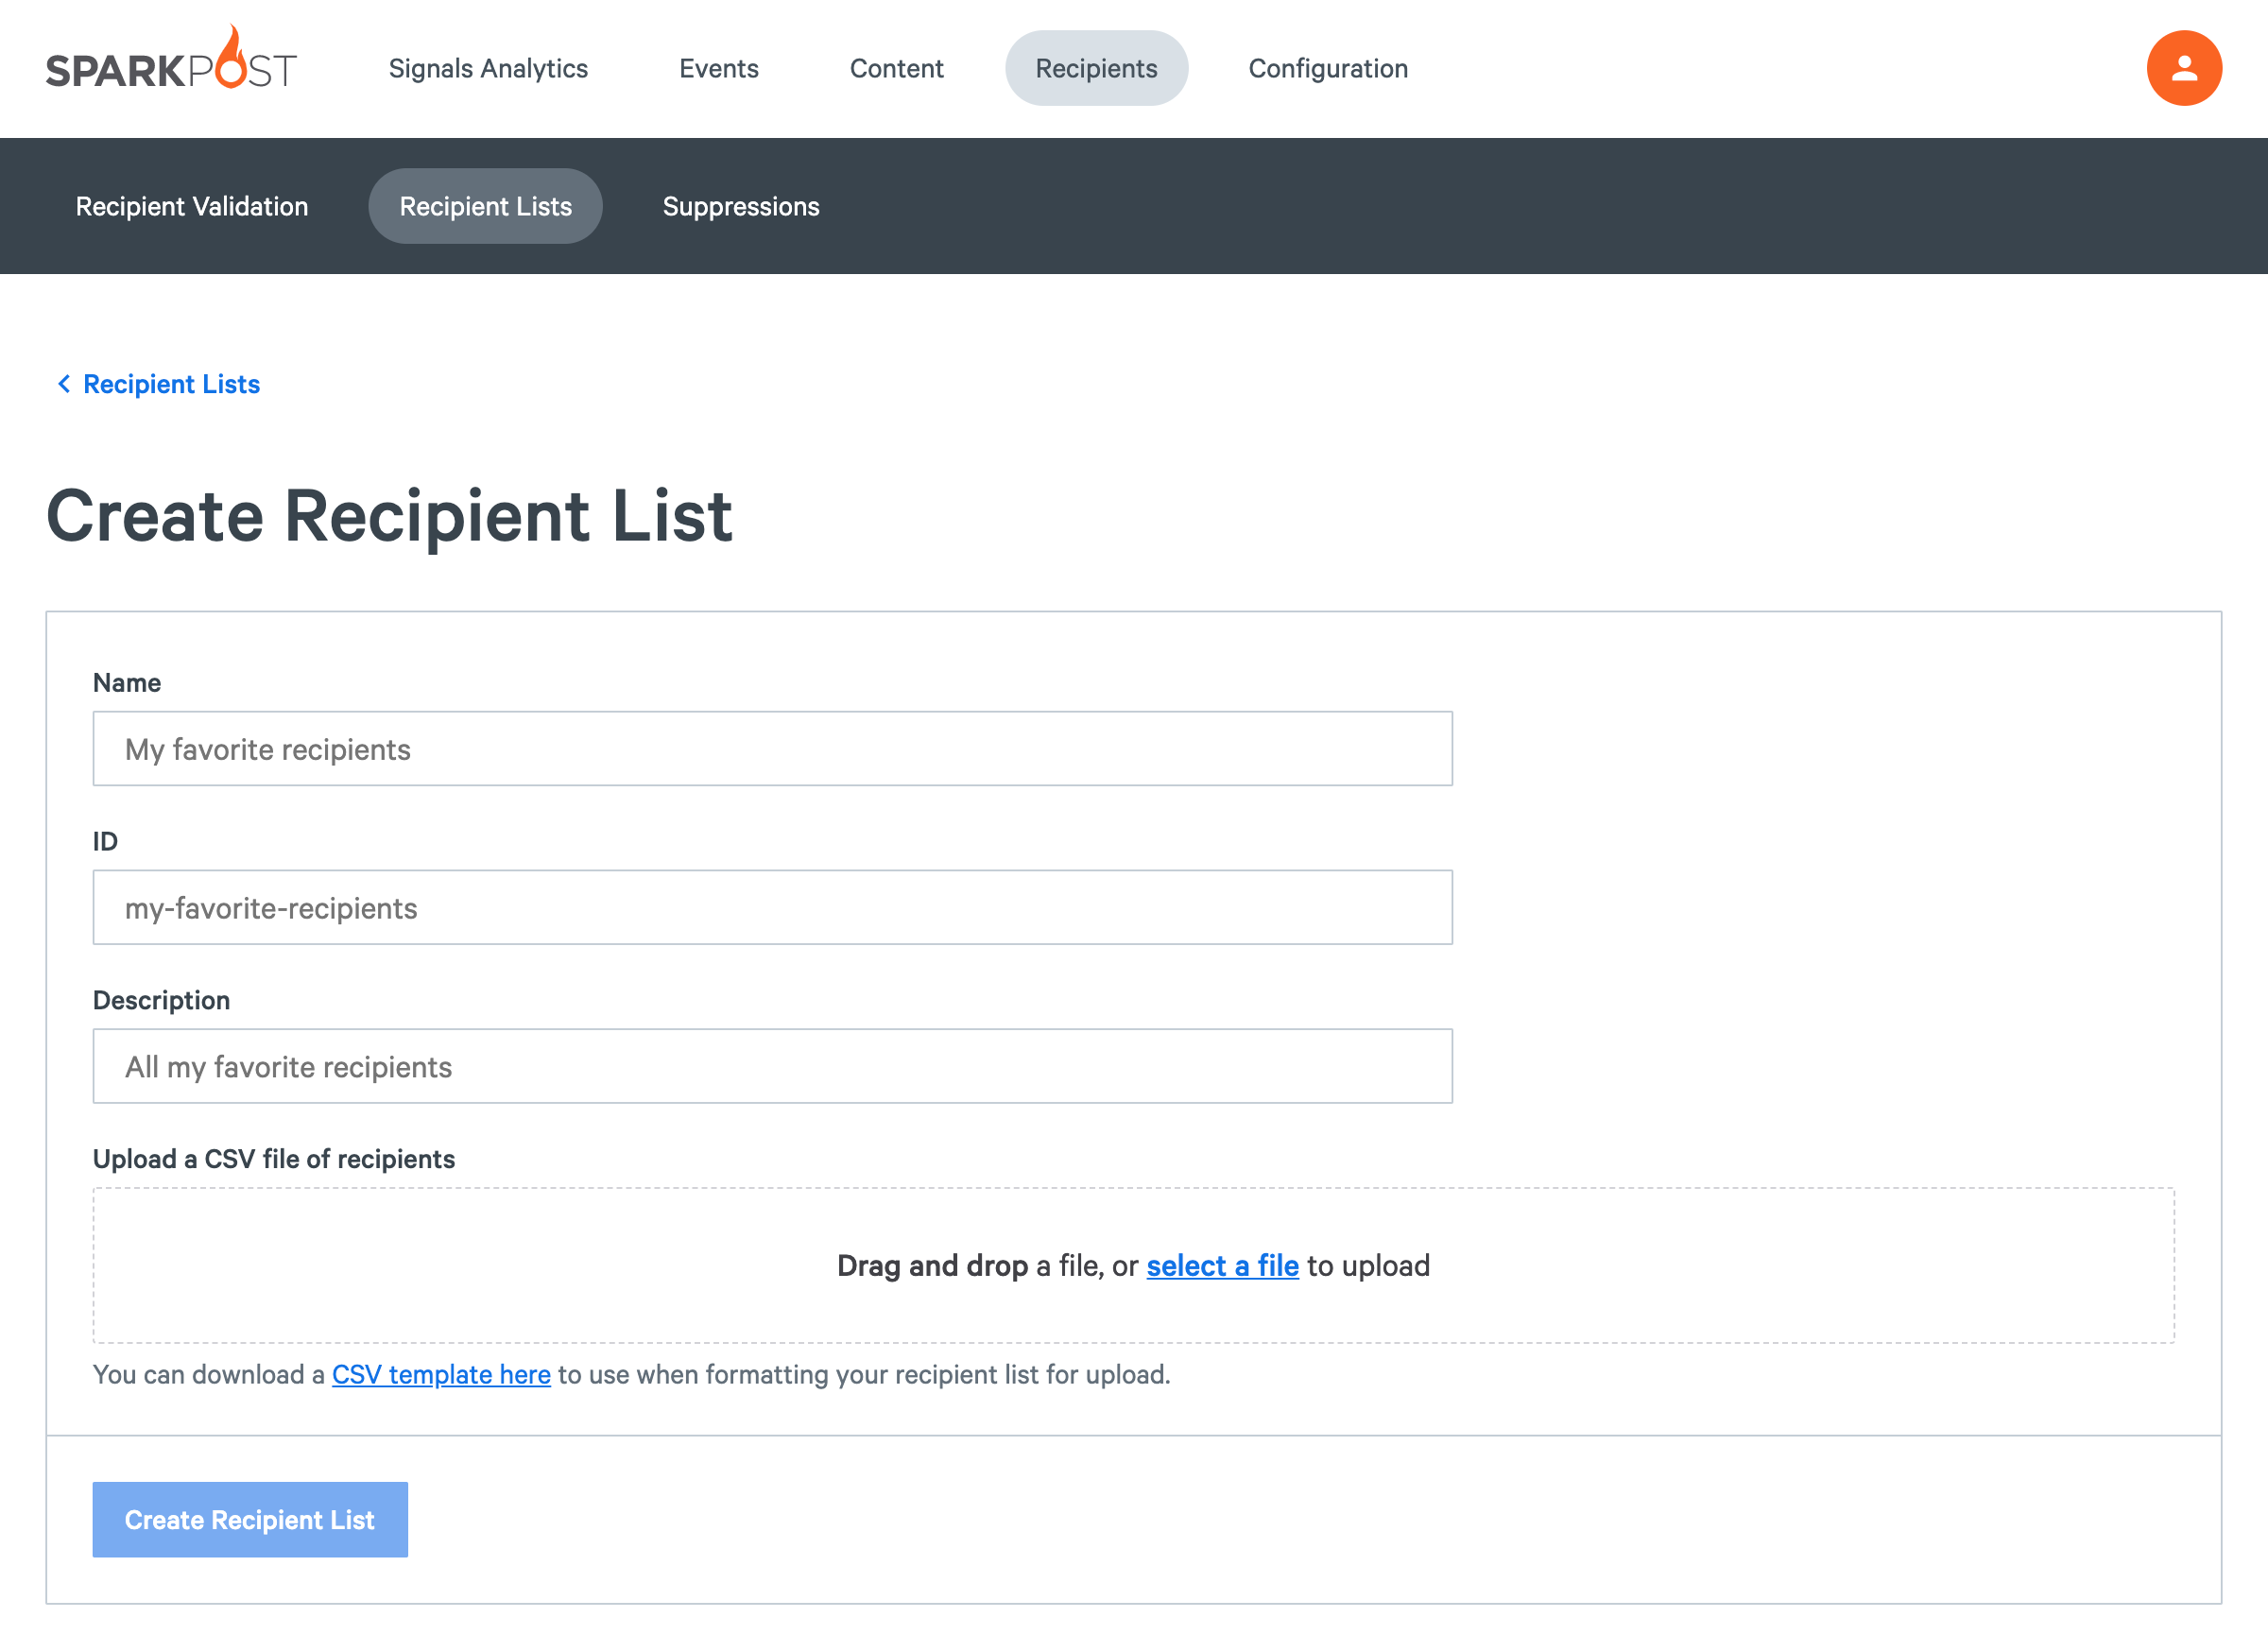Go back via Recipient Lists breadcrumb link
The image size is (2268, 1652).
point(171,384)
